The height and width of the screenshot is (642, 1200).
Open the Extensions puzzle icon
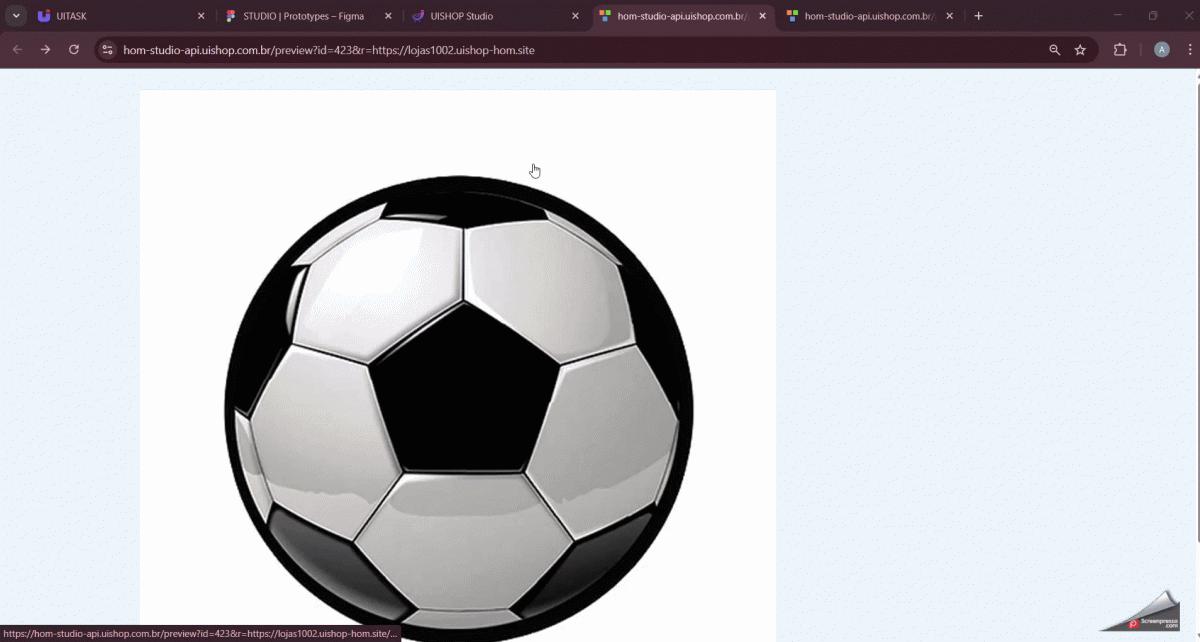pos(1120,50)
